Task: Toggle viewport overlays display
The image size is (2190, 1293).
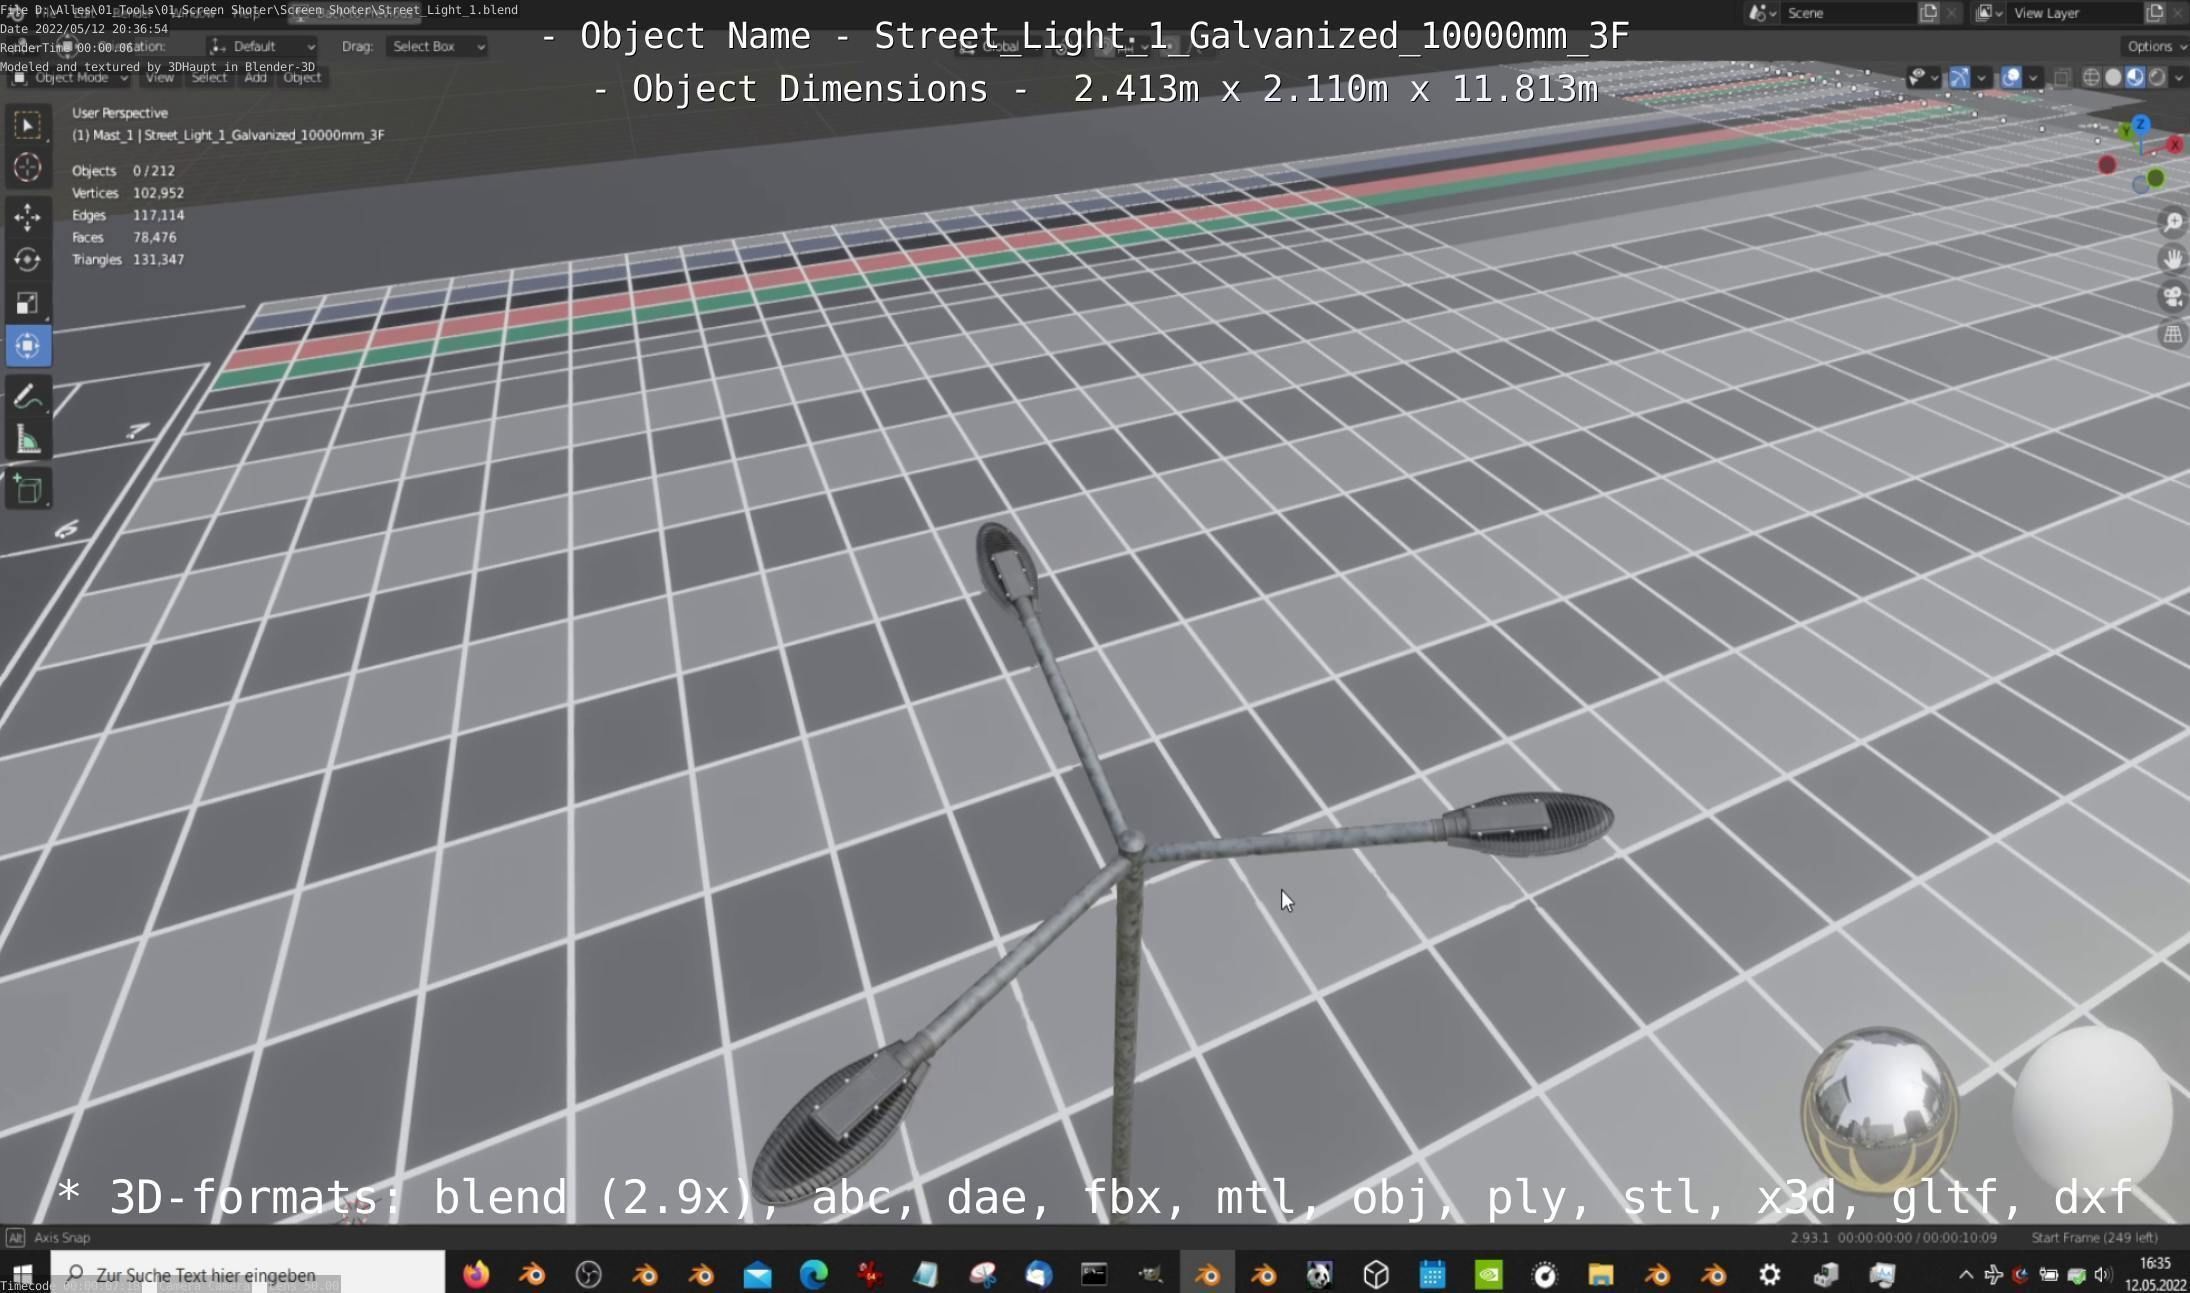Action: point(2011,77)
